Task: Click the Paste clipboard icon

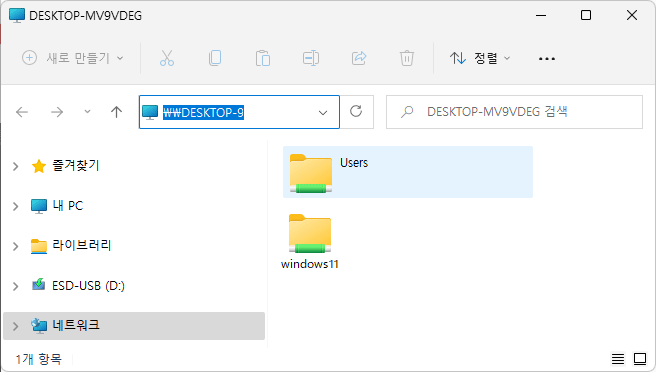Action: click(263, 58)
